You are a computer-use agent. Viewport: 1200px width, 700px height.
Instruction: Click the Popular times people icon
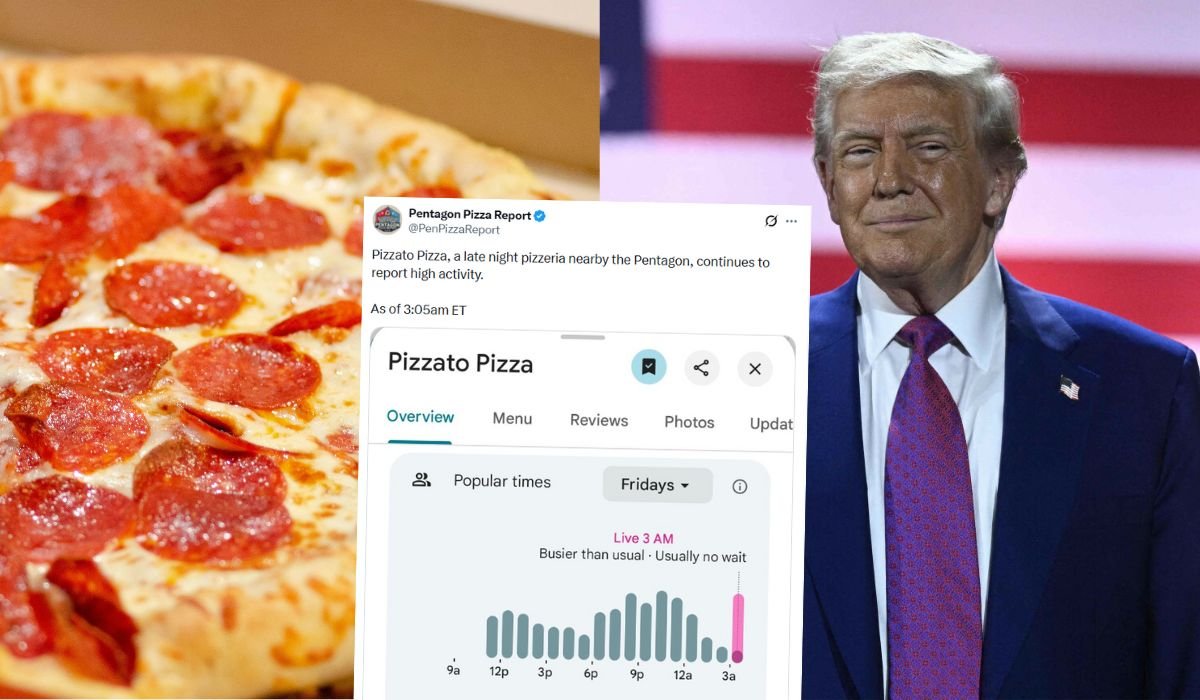pos(422,480)
